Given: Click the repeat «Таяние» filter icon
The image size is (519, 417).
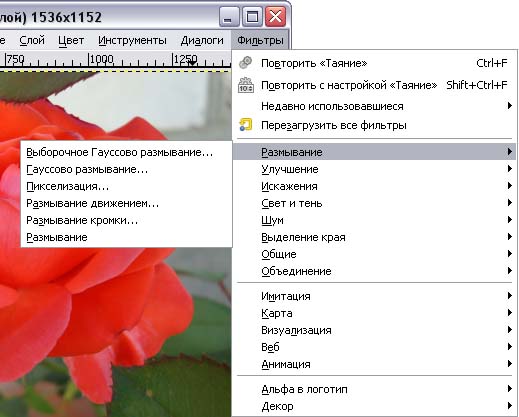Looking at the screenshot, I should [246, 63].
